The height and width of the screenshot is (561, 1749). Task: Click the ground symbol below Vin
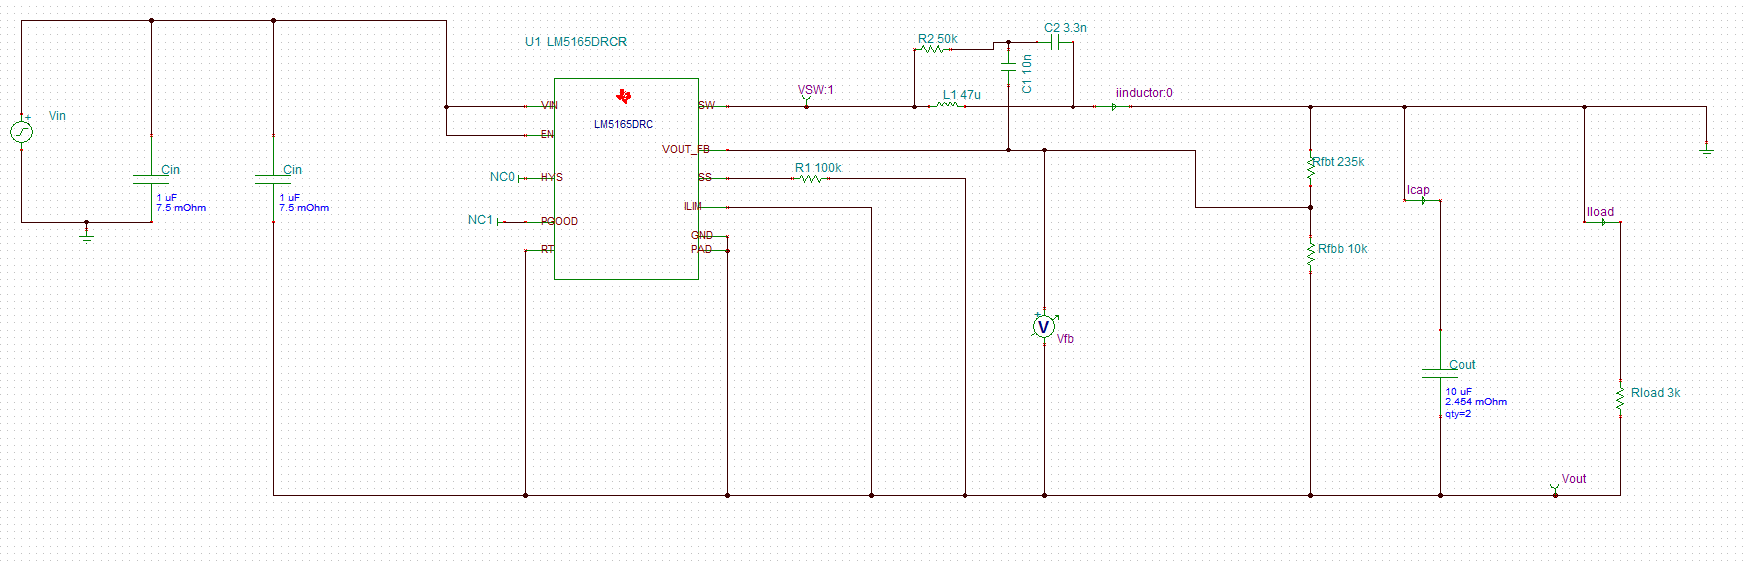(86, 234)
